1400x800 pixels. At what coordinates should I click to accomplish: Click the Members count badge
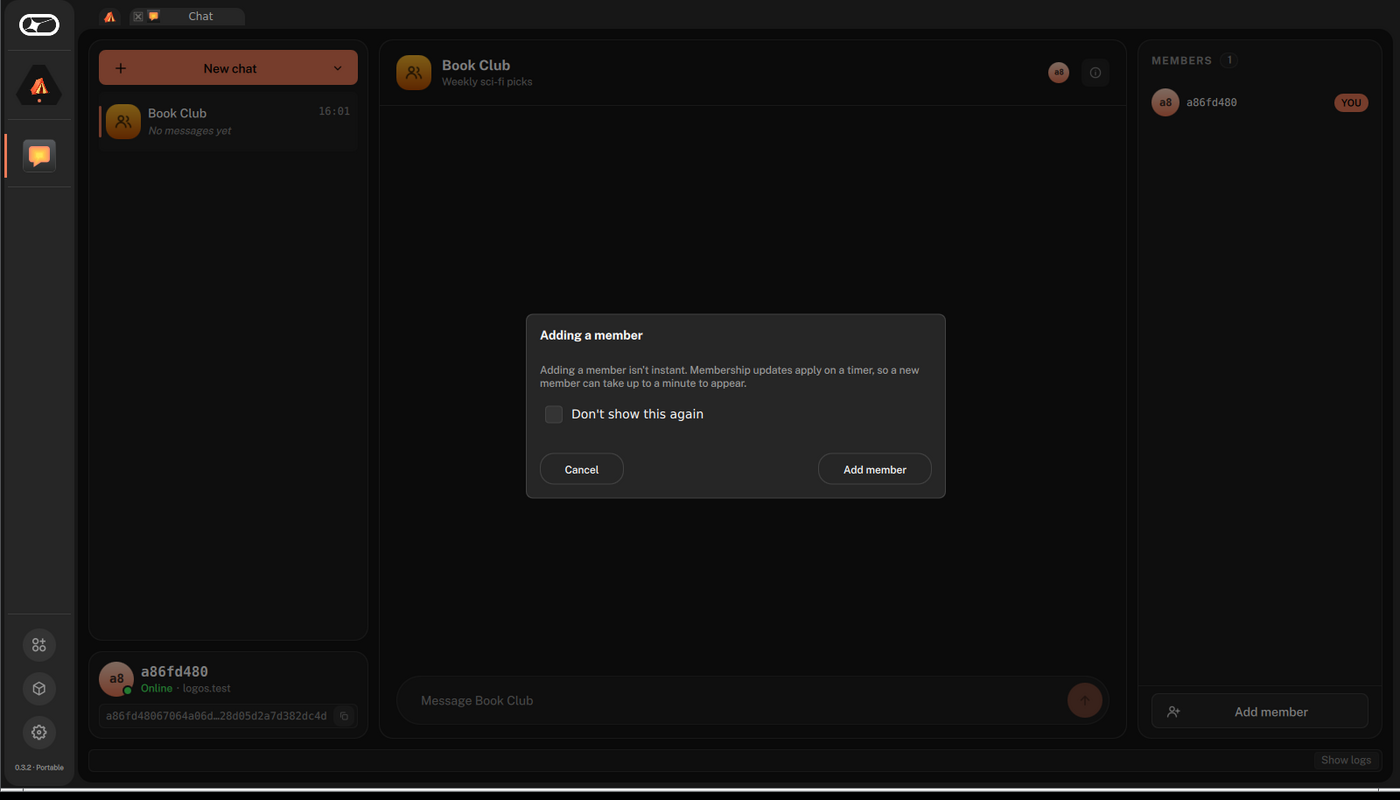[1229, 60]
